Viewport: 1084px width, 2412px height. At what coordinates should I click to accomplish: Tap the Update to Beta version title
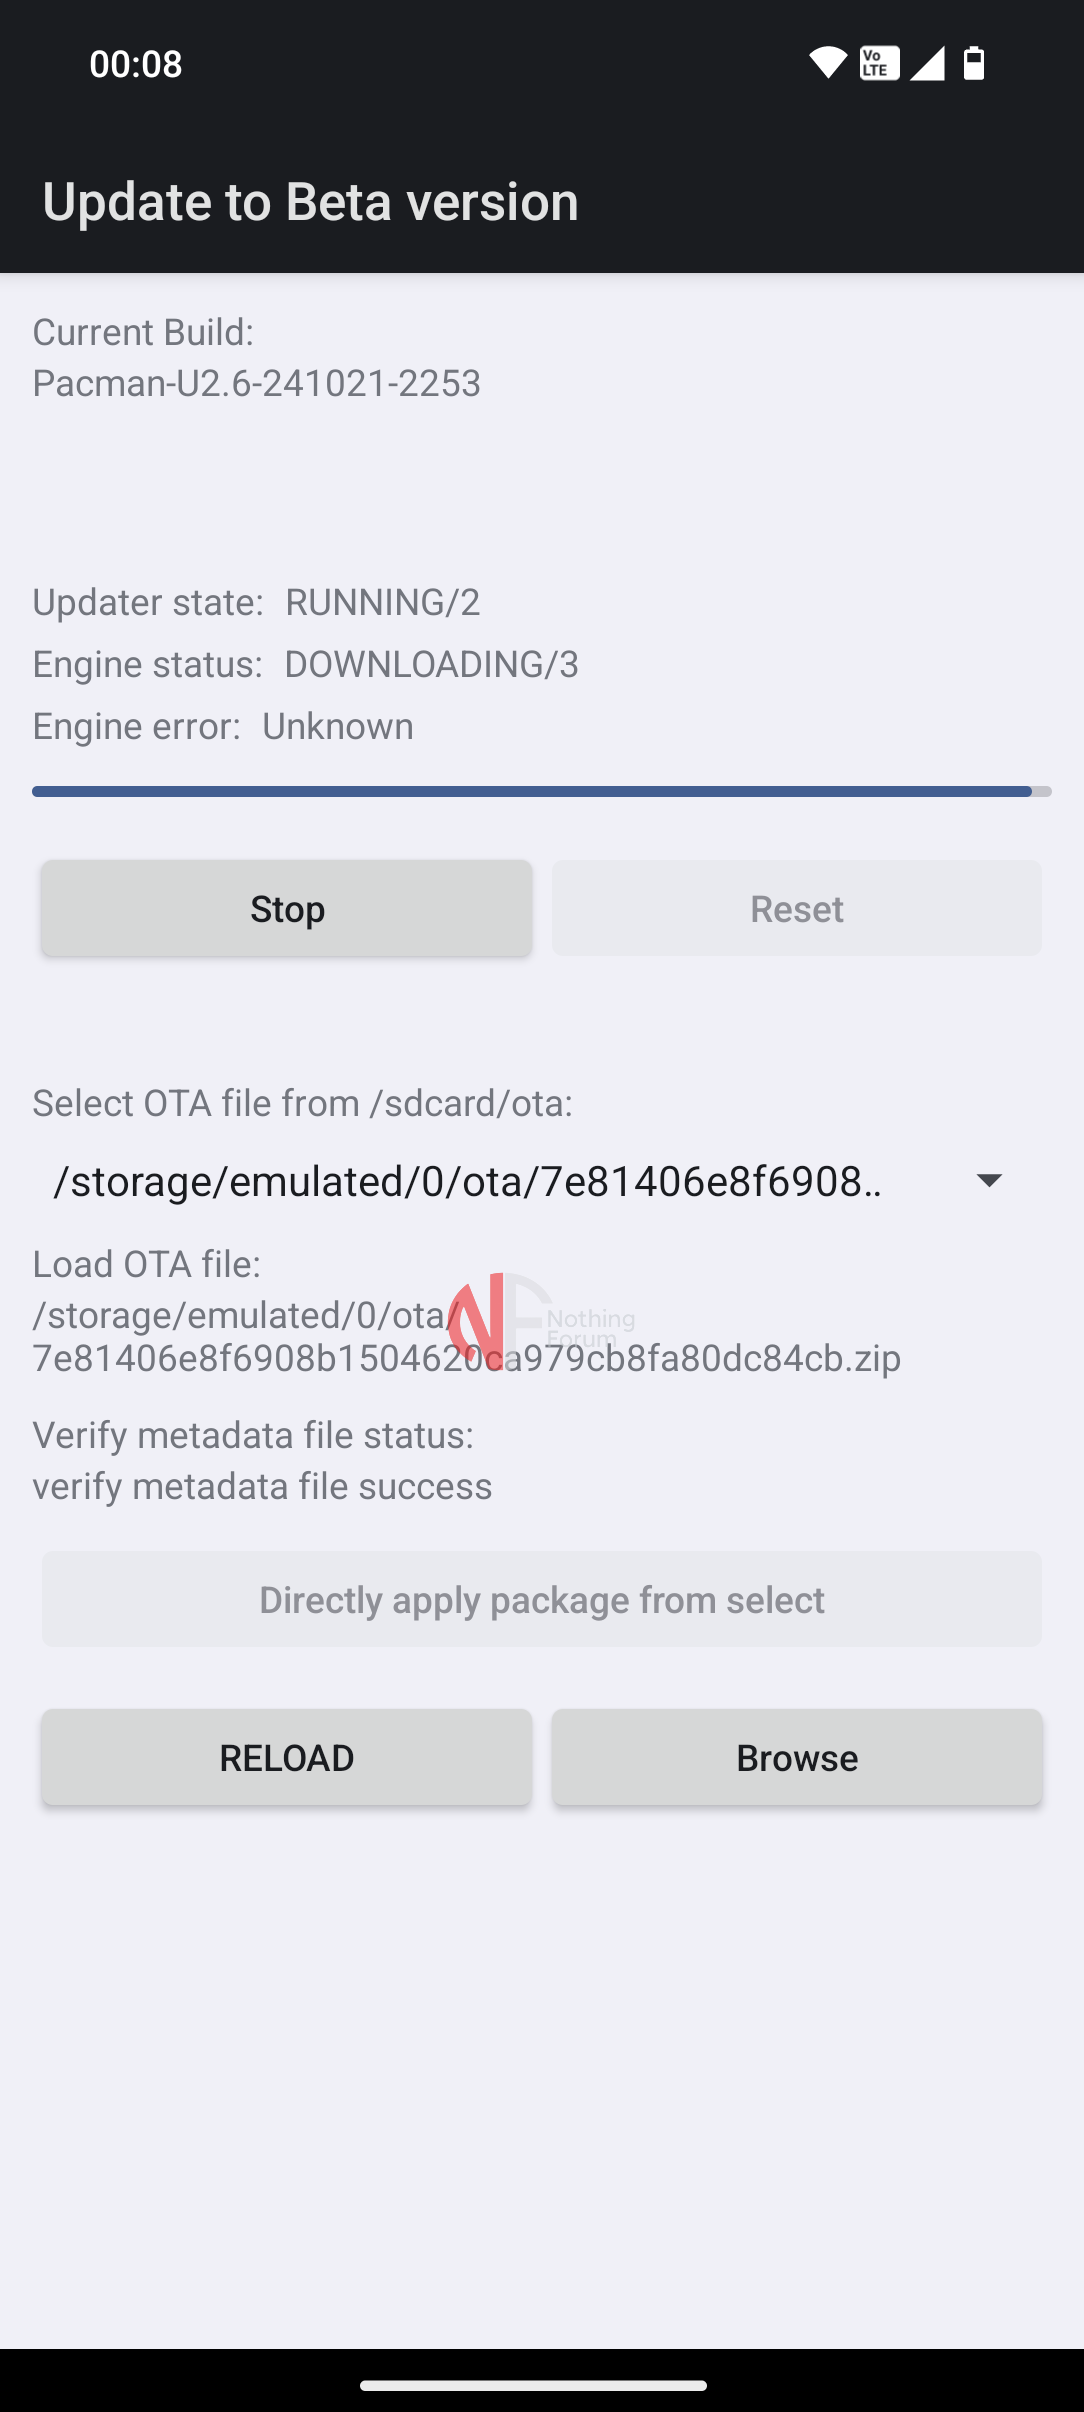pos(310,200)
